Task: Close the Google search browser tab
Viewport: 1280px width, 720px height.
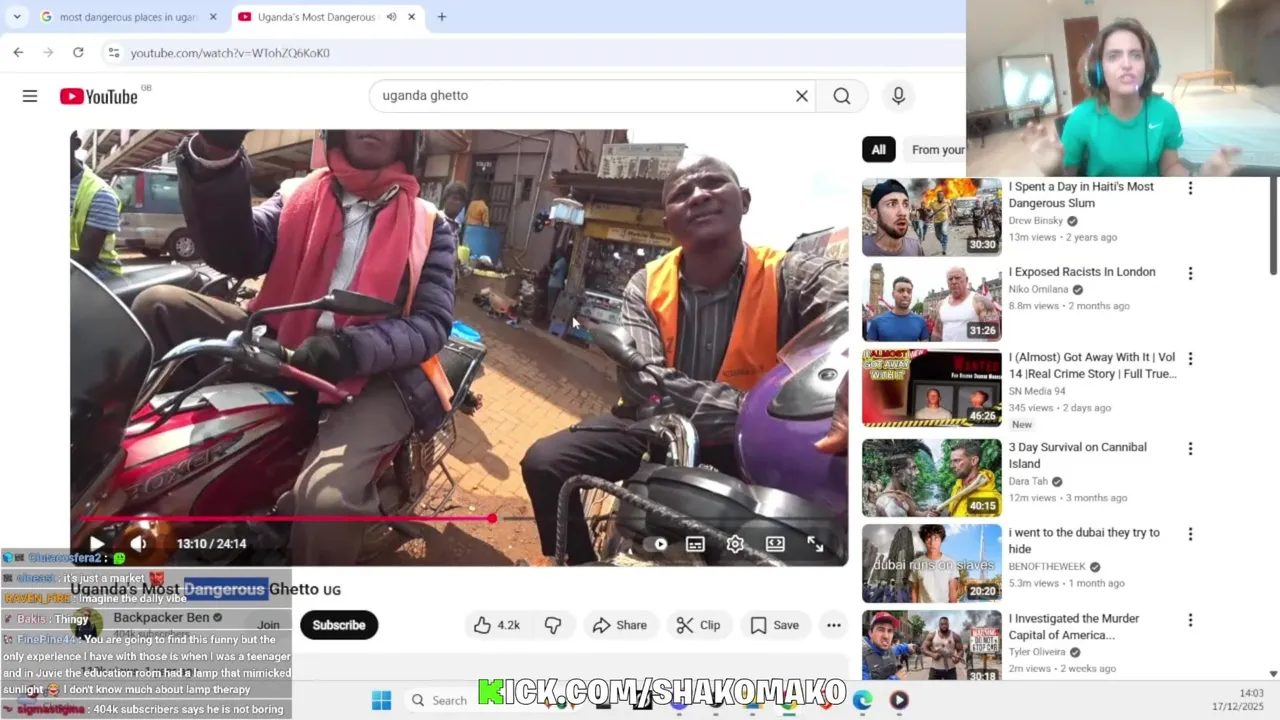Action: click(x=213, y=17)
